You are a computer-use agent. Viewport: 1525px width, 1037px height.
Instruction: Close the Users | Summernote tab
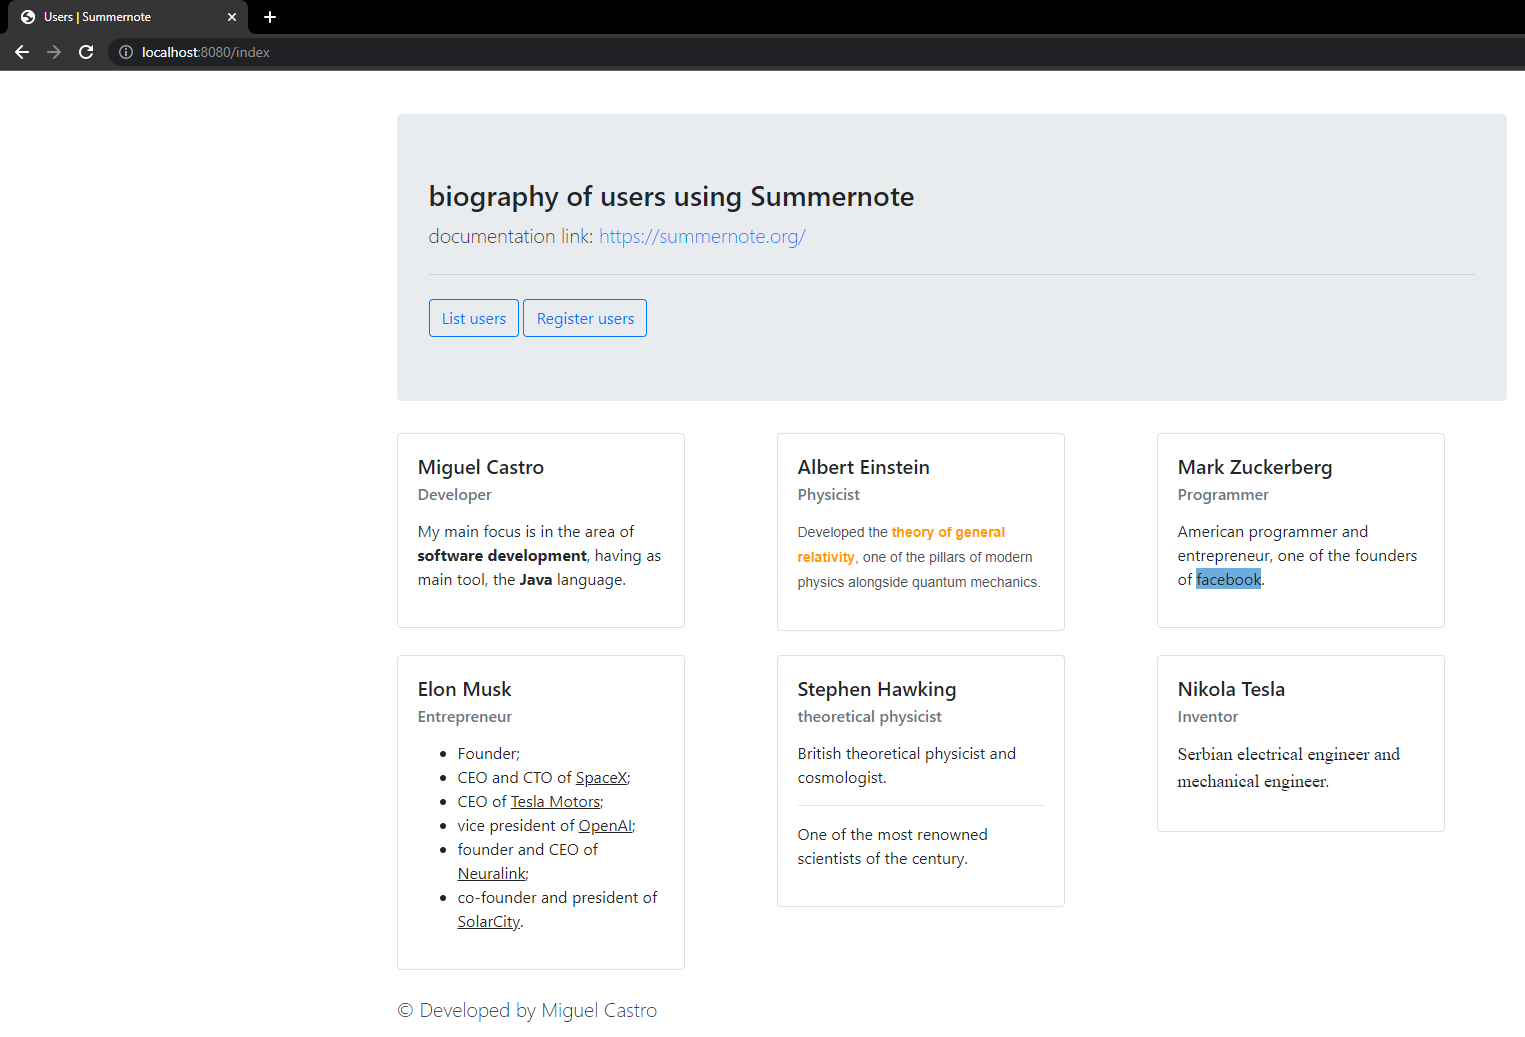tap(232, 17)
